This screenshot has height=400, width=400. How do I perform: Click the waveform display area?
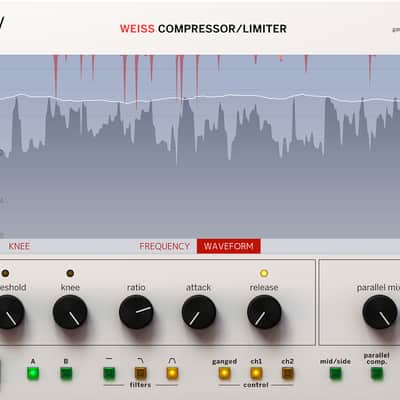click(x=200, y=147)
